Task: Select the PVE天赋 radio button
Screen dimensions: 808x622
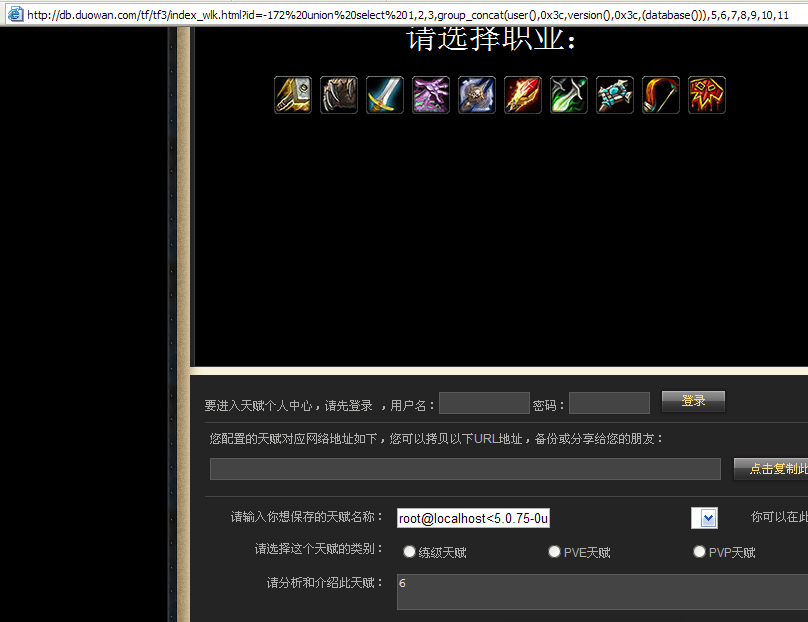Action: click(x=554, y=552)
